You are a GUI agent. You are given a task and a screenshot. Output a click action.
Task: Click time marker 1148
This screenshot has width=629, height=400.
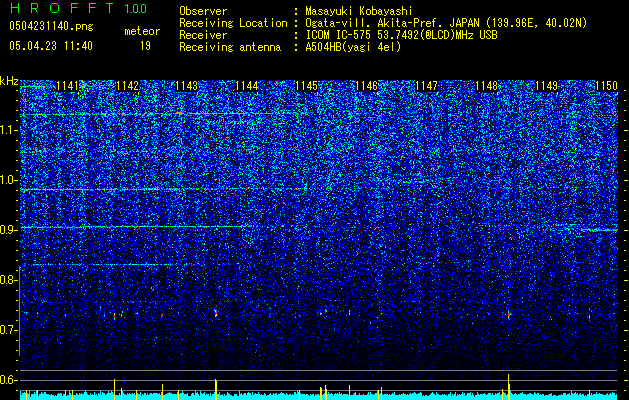487,86
